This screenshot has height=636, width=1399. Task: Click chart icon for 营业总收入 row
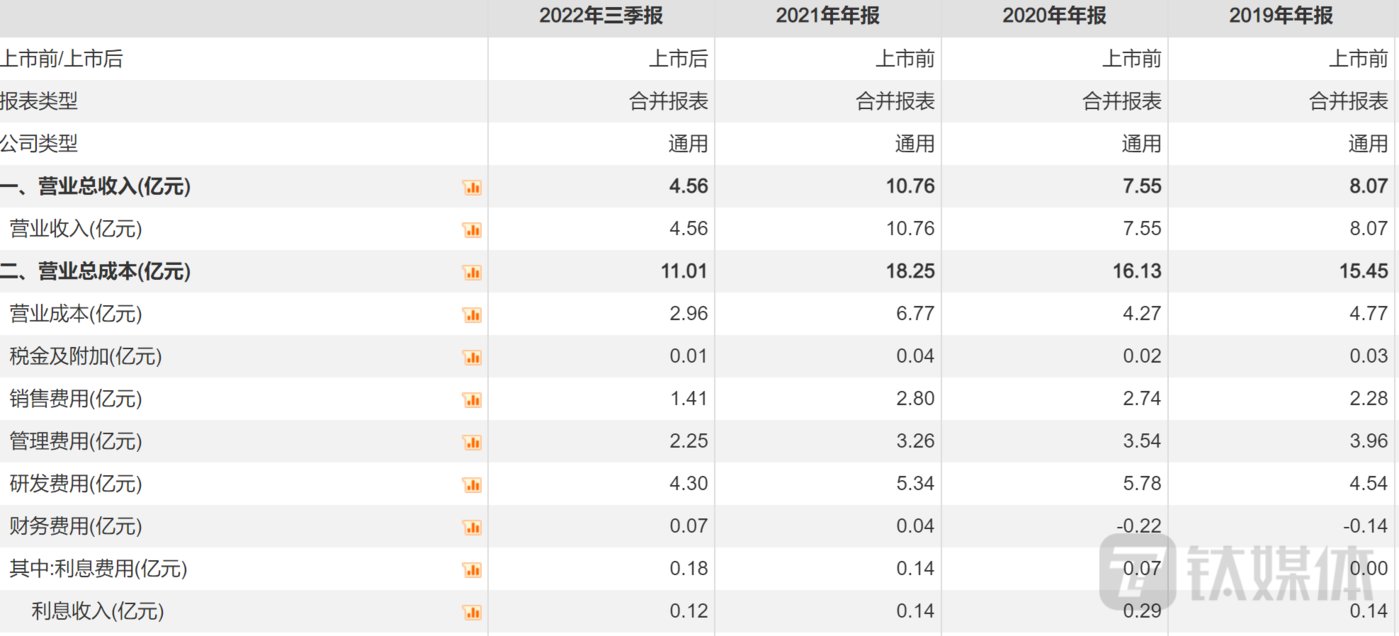pos(472,187)
